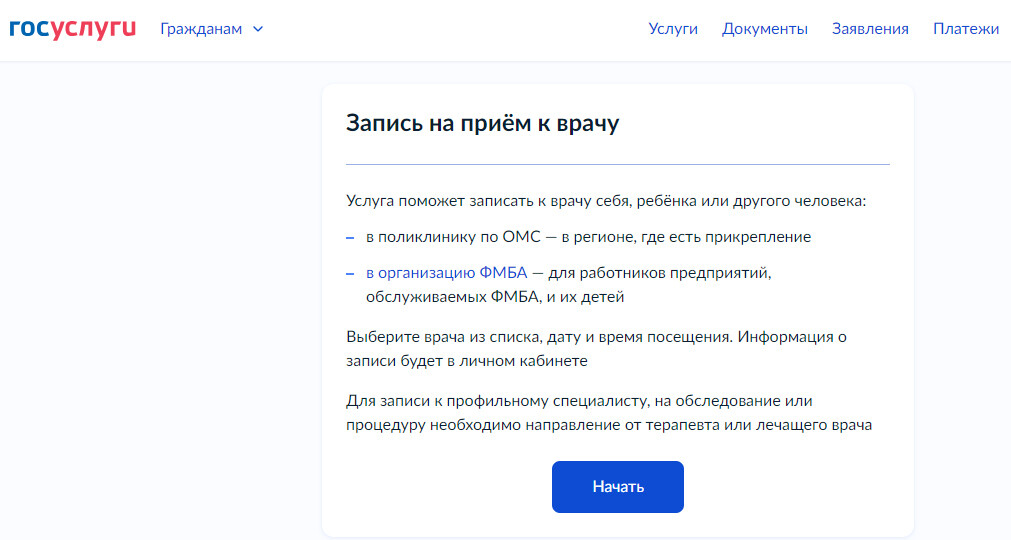Click the Госуслуги logo
This screenshot has width=1011, height=540.
pos(72,28)
